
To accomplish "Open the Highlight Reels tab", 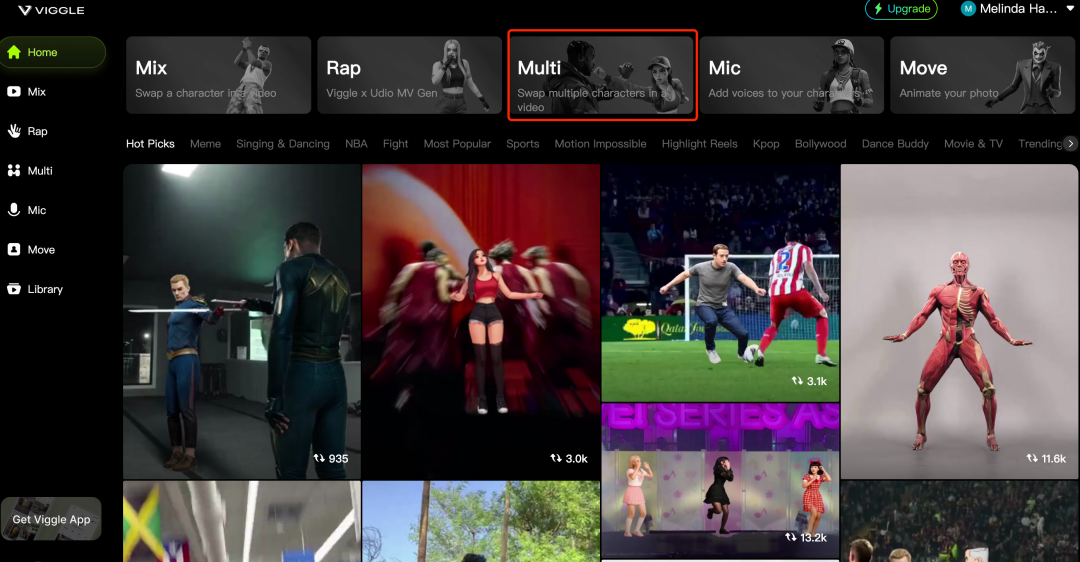I will click(x=700, y=143).
